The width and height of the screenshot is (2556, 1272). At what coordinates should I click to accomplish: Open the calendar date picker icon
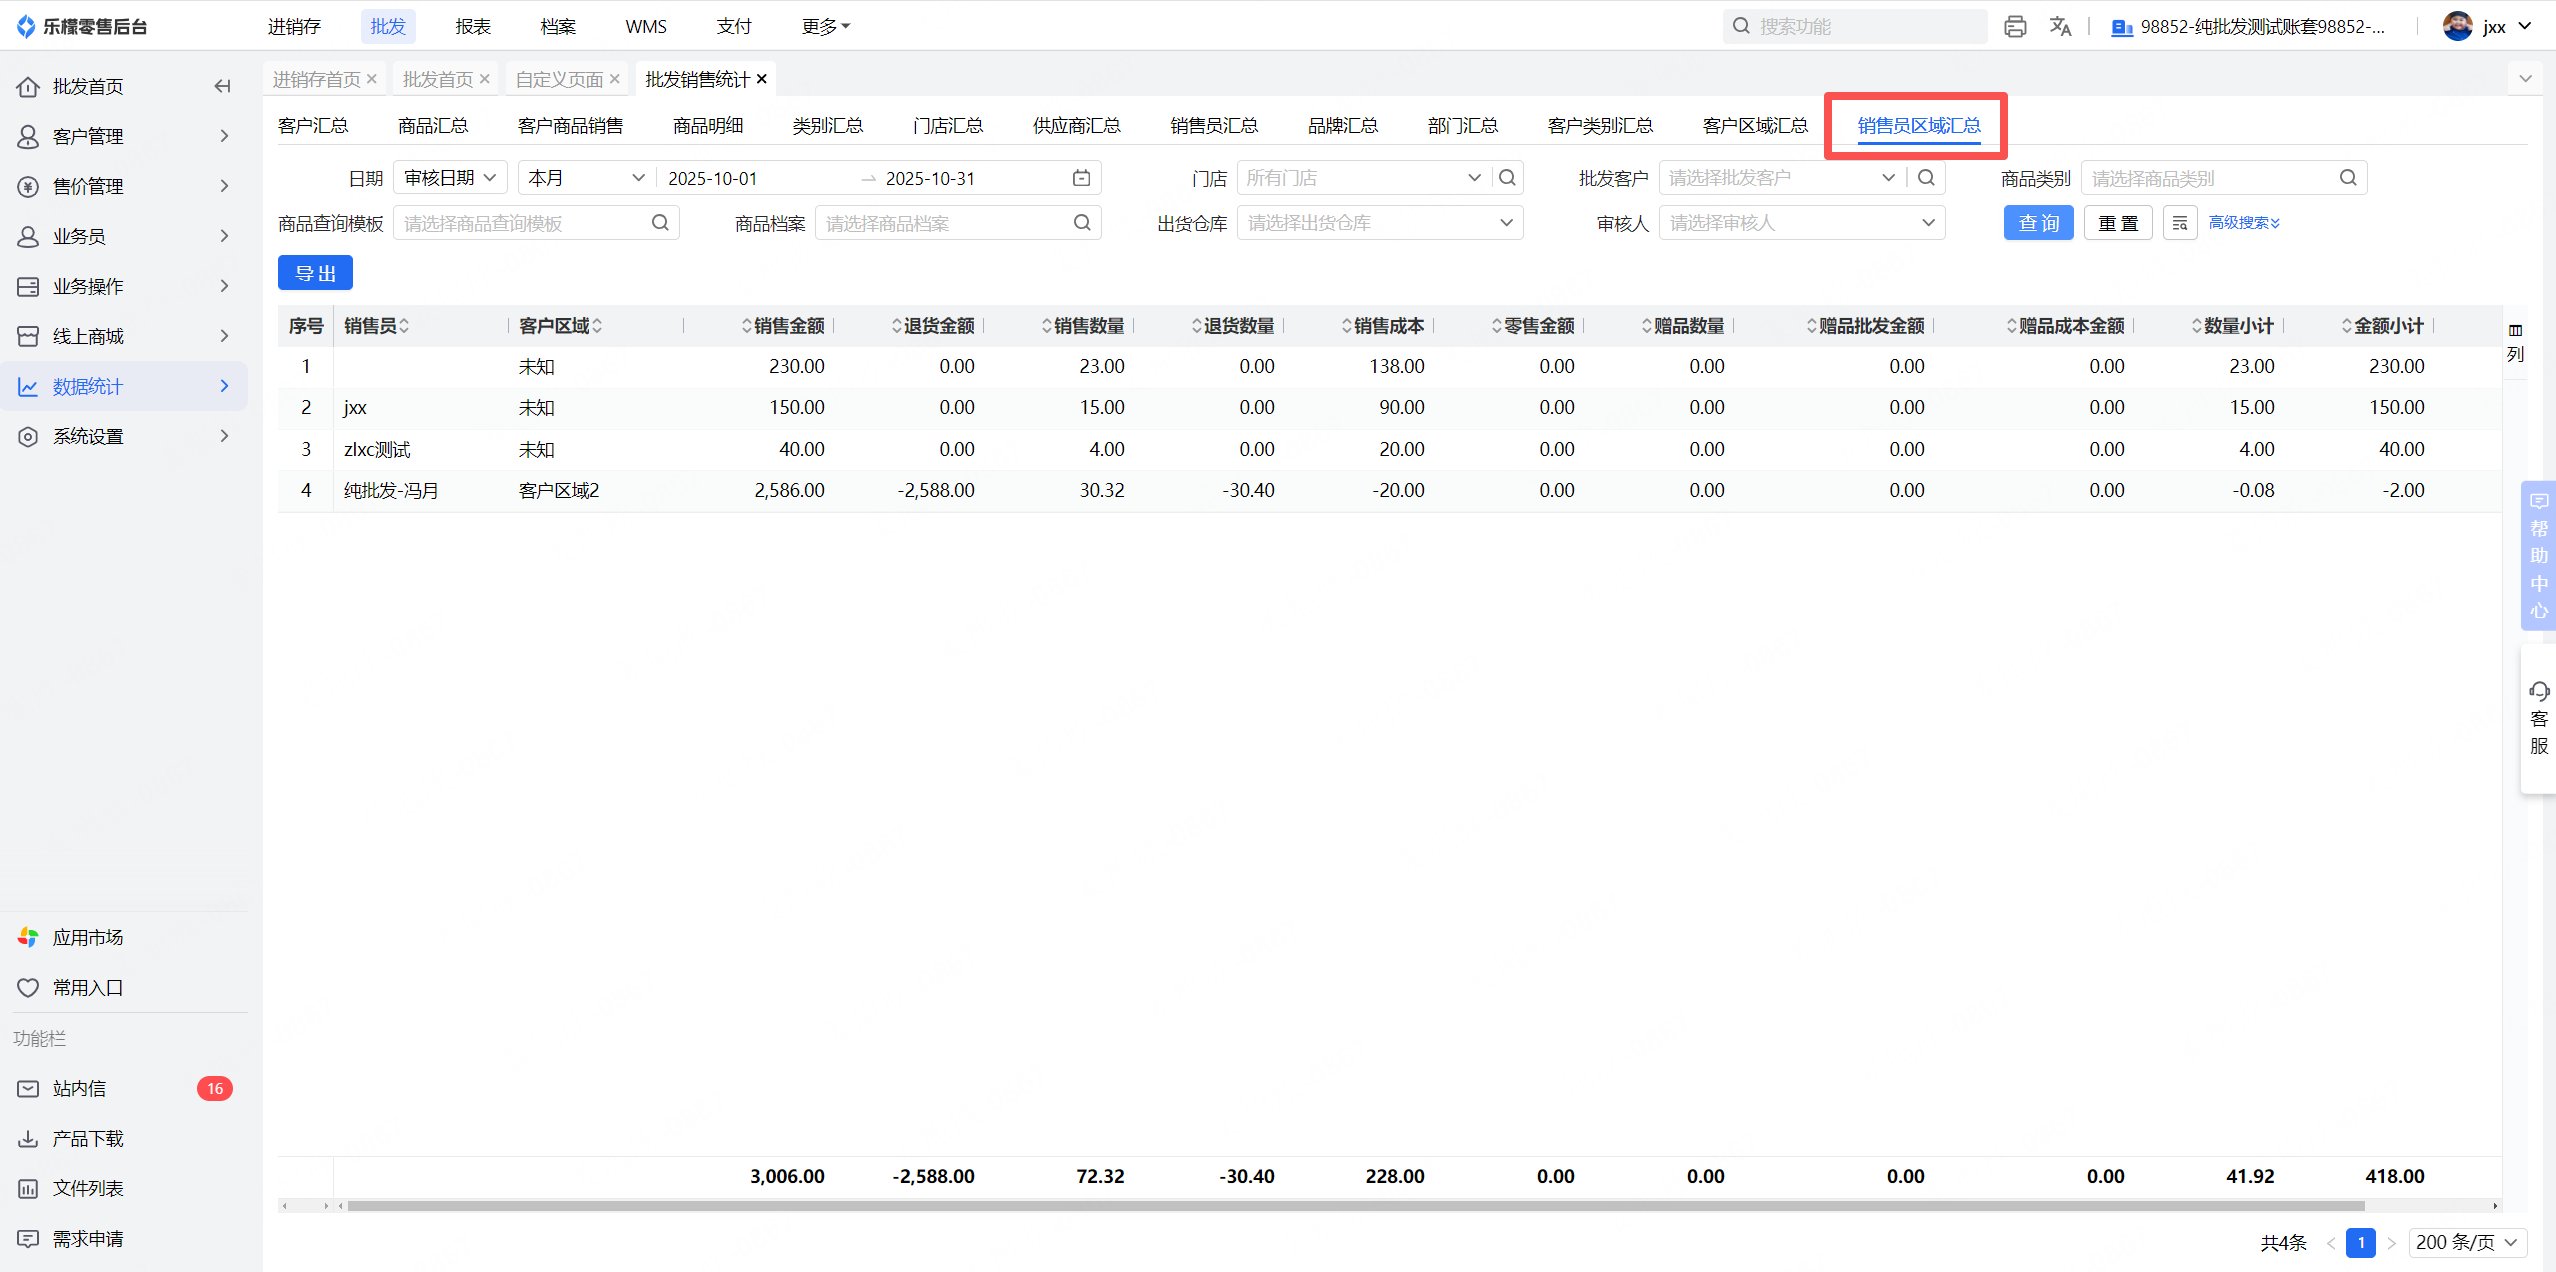[x=1081, y=178]
